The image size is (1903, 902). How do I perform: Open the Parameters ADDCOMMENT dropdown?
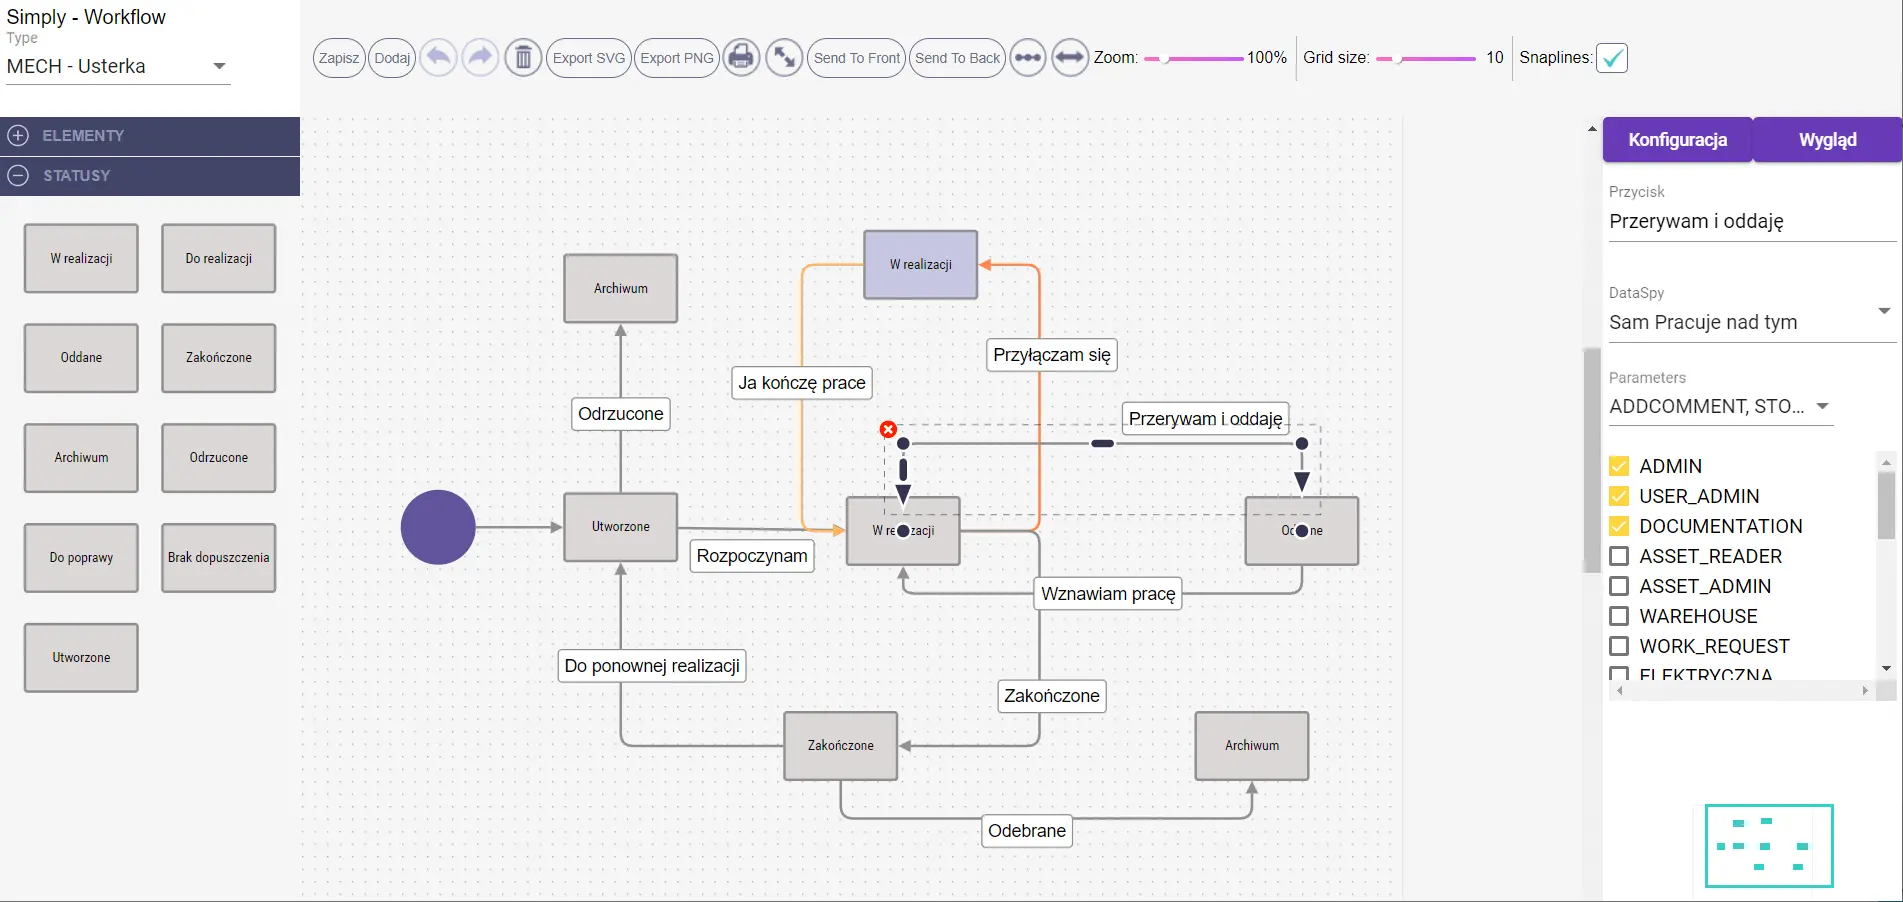click(1824, 406)
